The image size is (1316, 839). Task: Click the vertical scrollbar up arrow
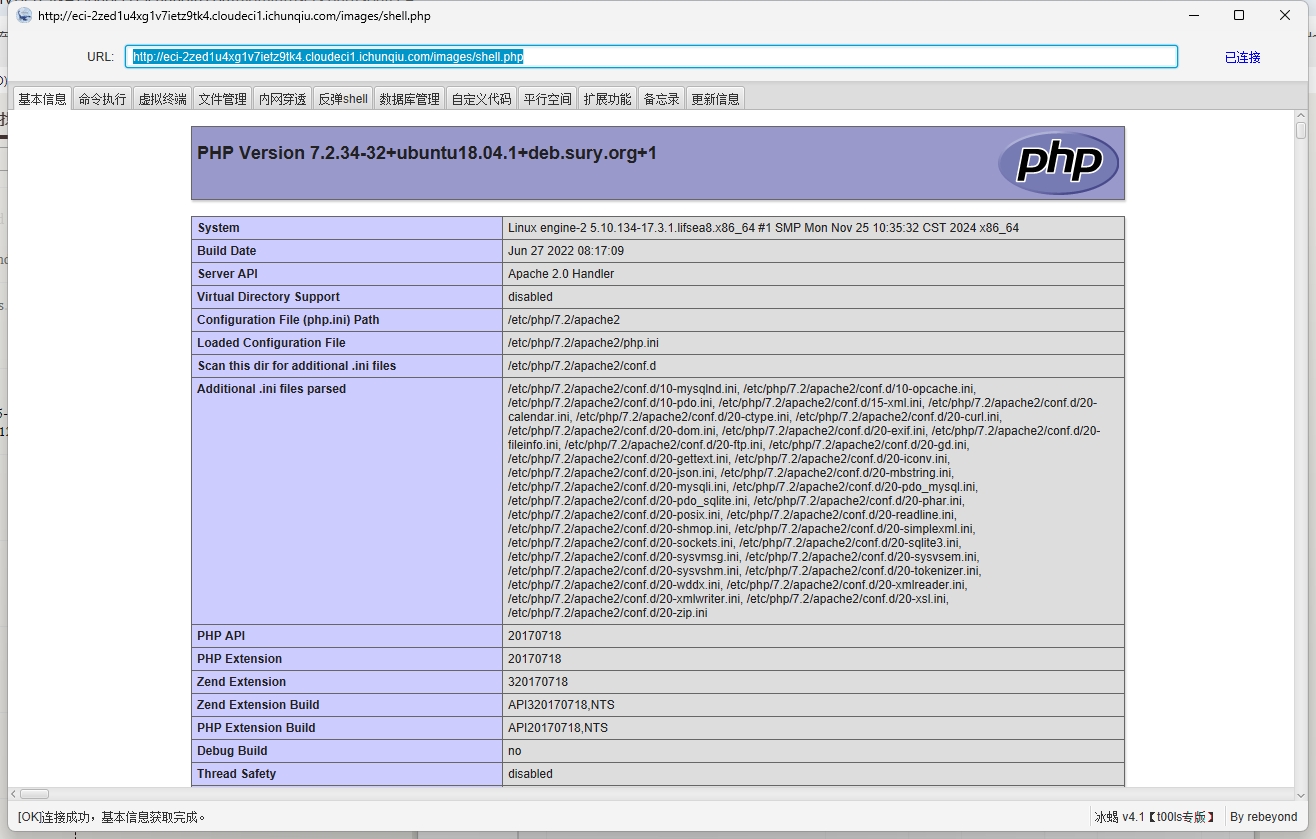[x=1300, y=116]
